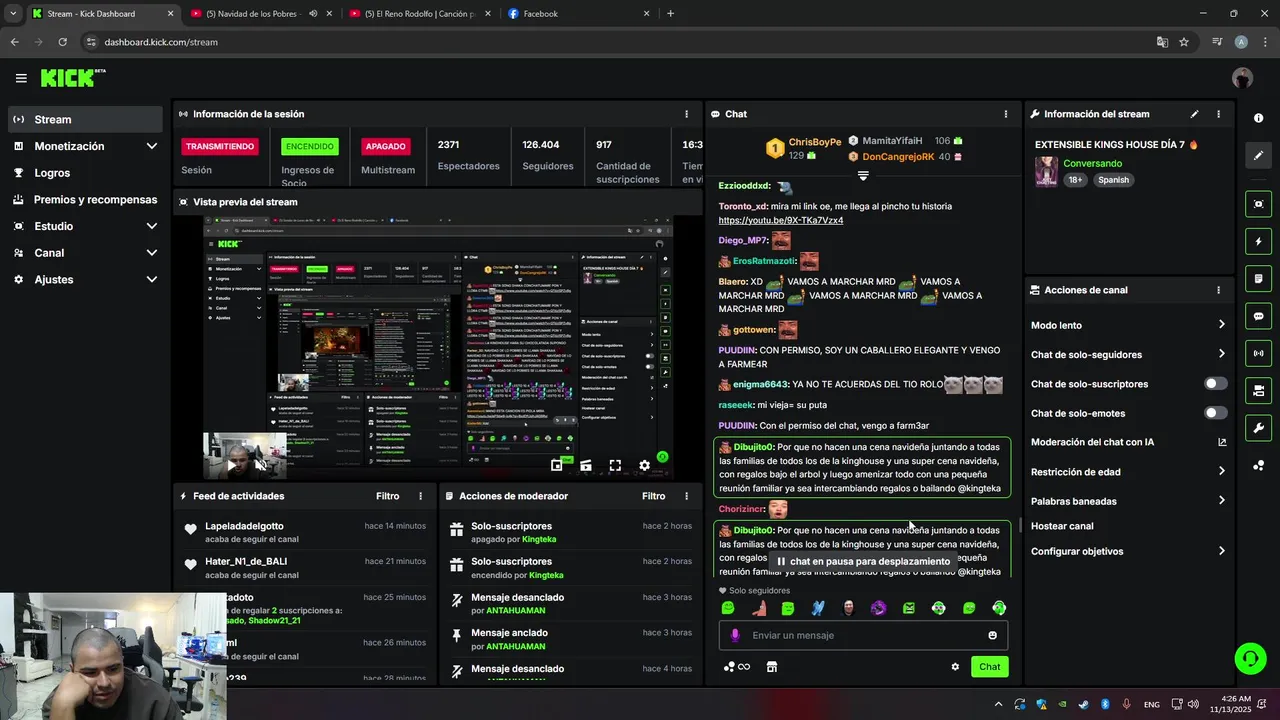Enter fullscreen in stream preview player
This screenshot has height=720, width=1280.
tap(615, 465)
